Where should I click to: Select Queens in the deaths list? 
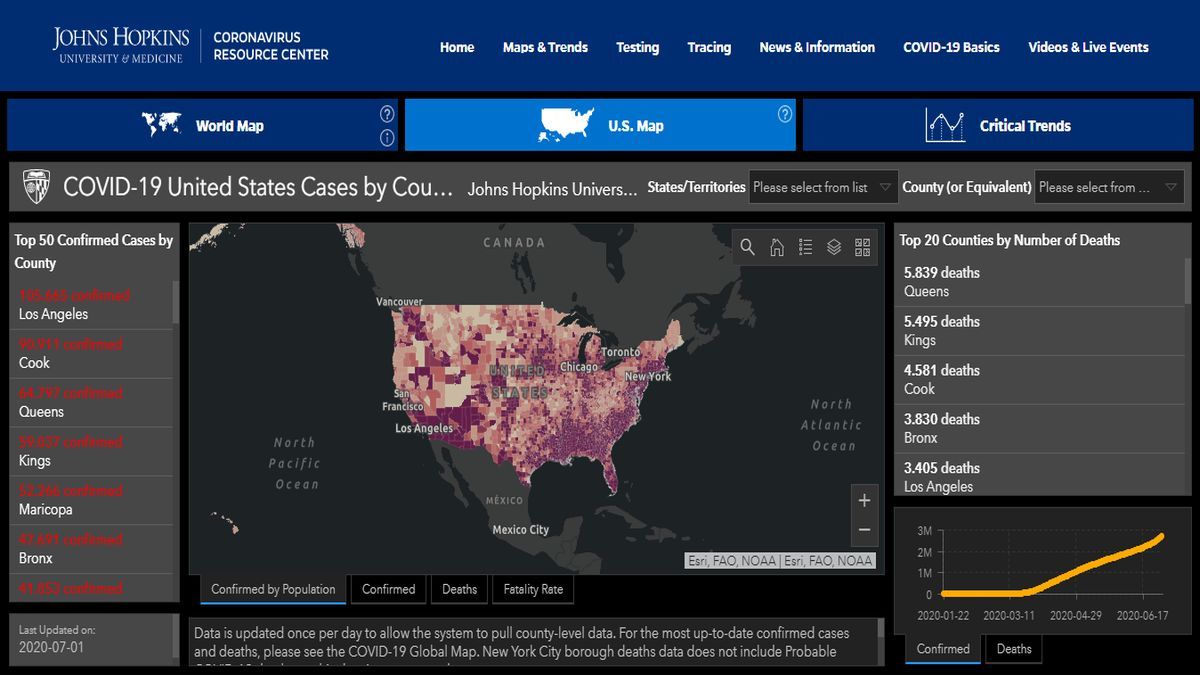click(x=1039, y=282)
